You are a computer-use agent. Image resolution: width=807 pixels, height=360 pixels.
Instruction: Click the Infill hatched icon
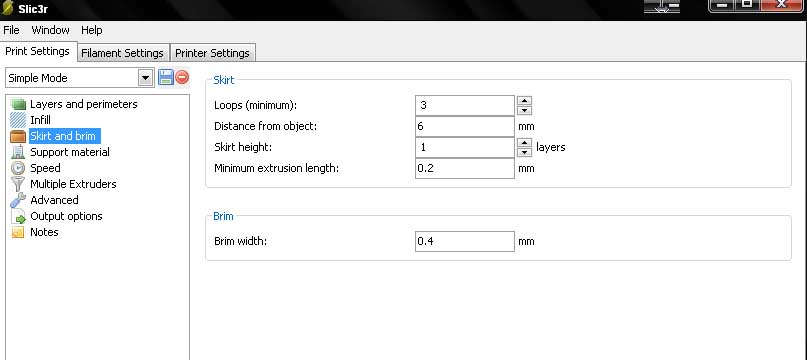18,121
